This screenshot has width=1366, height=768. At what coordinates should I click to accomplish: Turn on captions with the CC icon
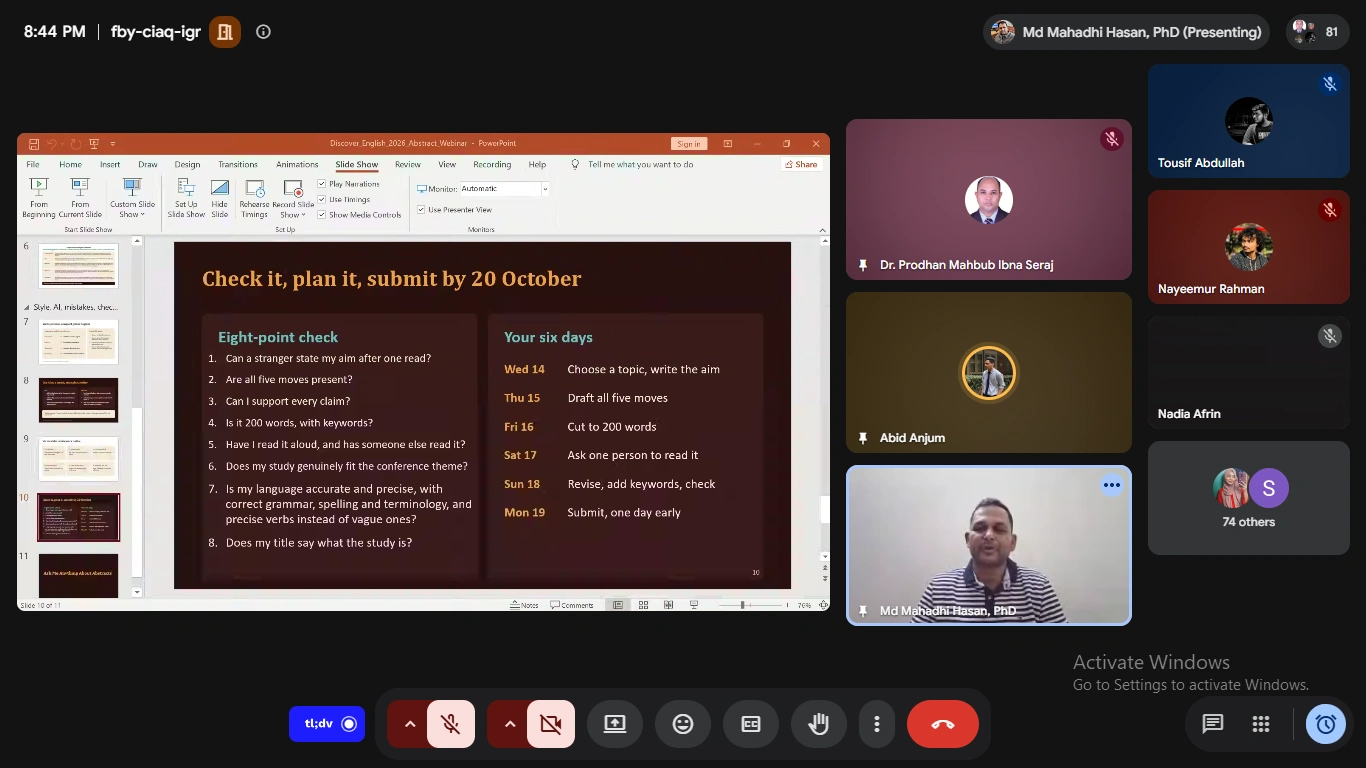tap(751, 724)
